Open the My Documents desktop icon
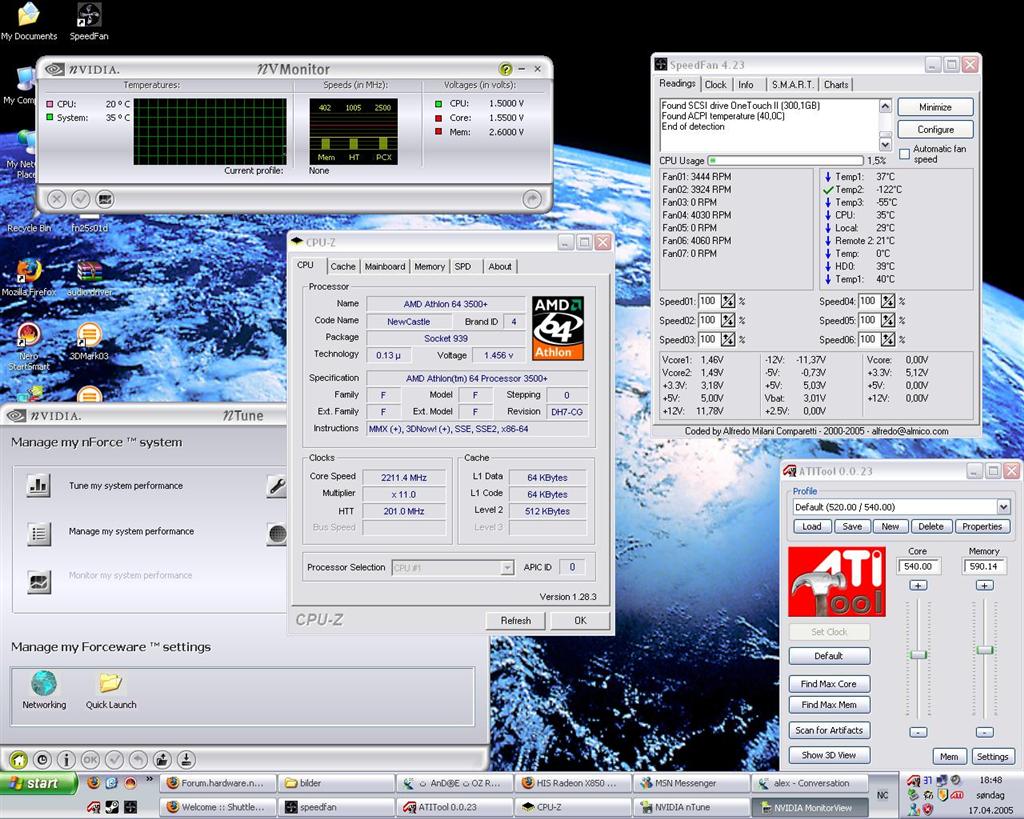The image size is (1024, 819). tap(29, 16)
